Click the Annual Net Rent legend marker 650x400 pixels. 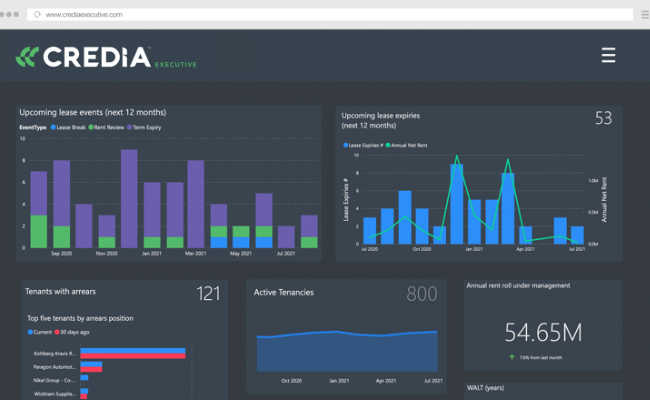point(388,145)
